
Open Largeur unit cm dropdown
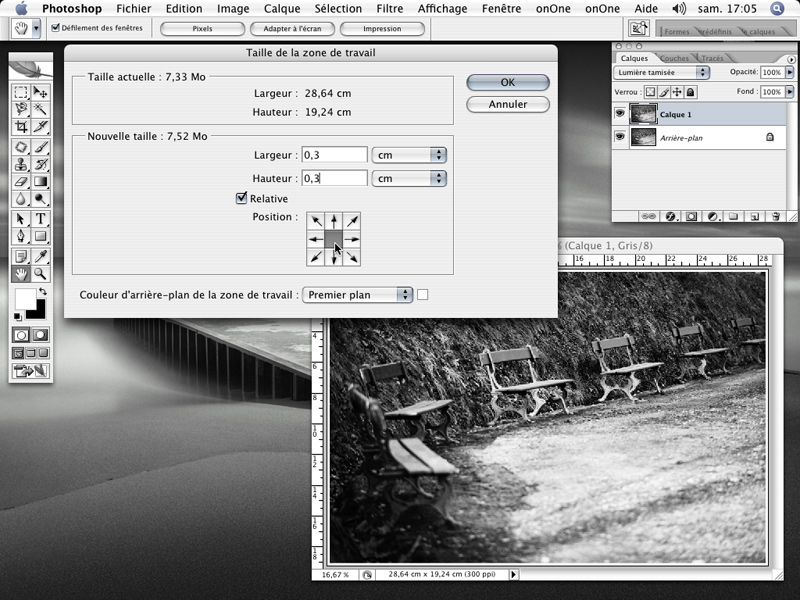tap(409, 155)
